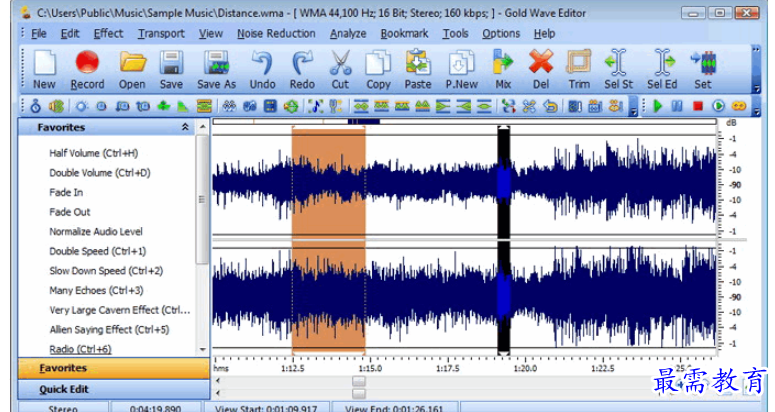Screen dimensions: 775x412
Task: Click the upper horizontal scrollbar thumb
Action: [x=359, y=381]
